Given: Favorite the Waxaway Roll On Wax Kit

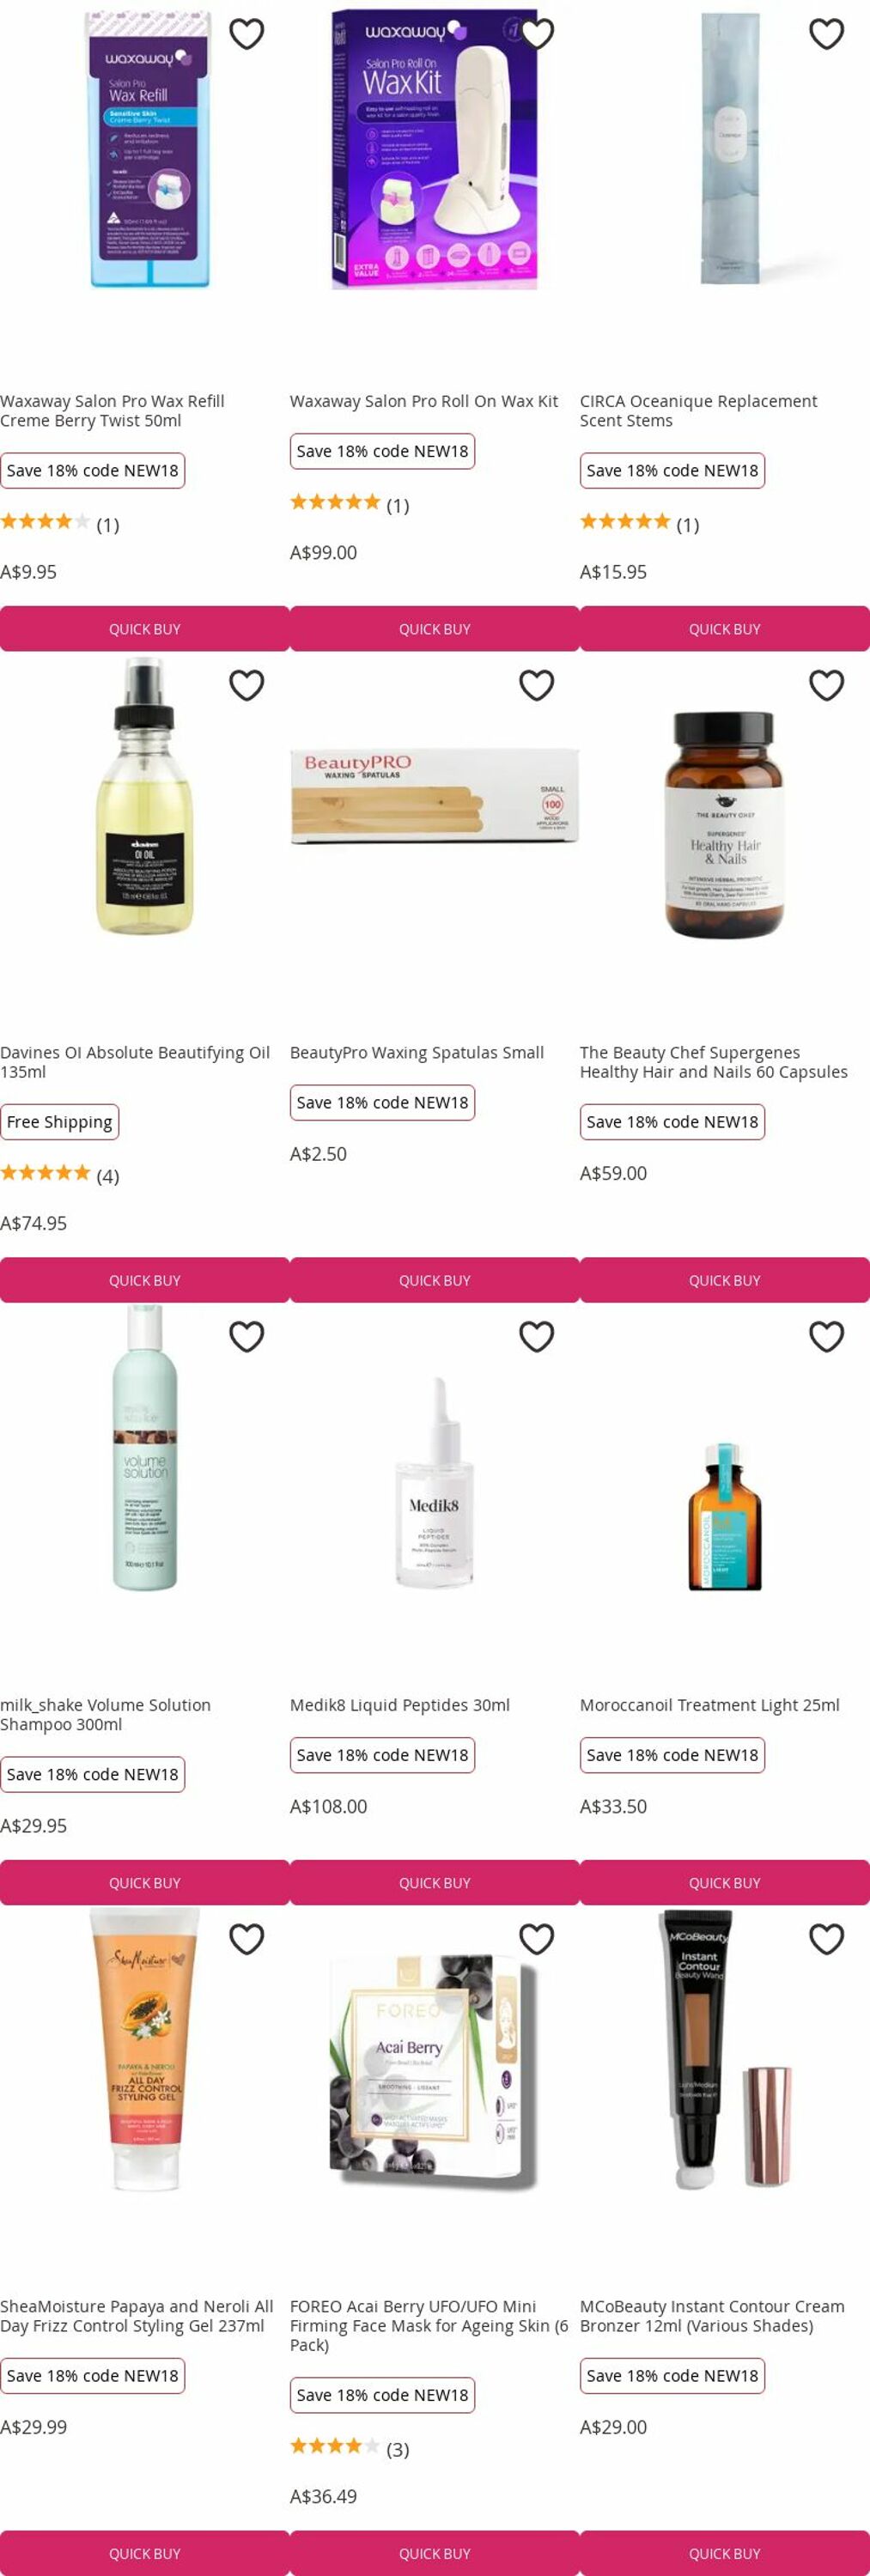Looking at the screenshot, I should tap(536, 34).
